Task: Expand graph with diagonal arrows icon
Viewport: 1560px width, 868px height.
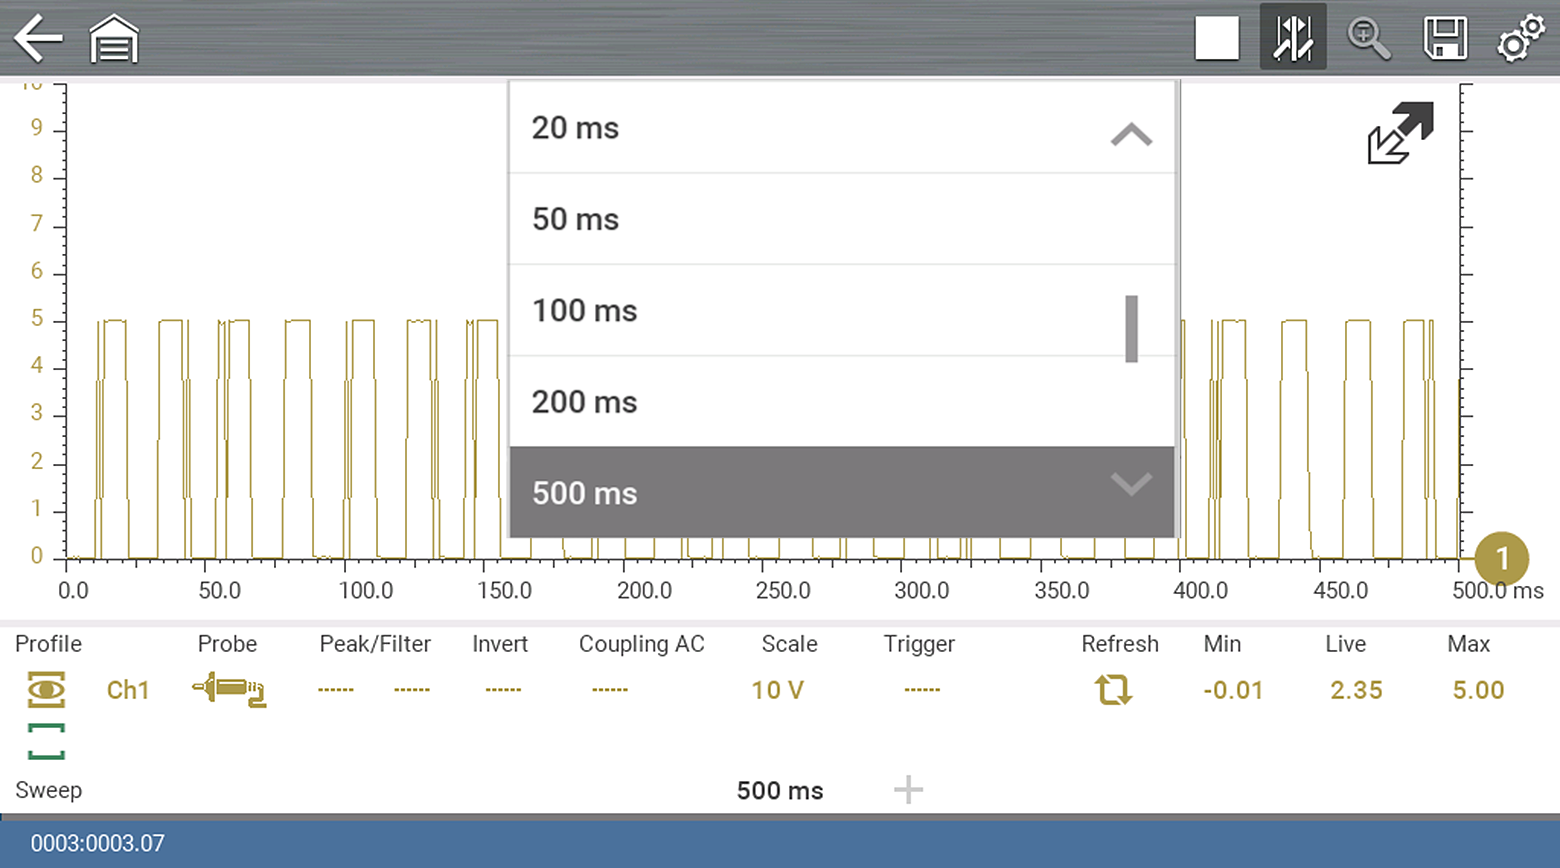Action: point(1400,132)
